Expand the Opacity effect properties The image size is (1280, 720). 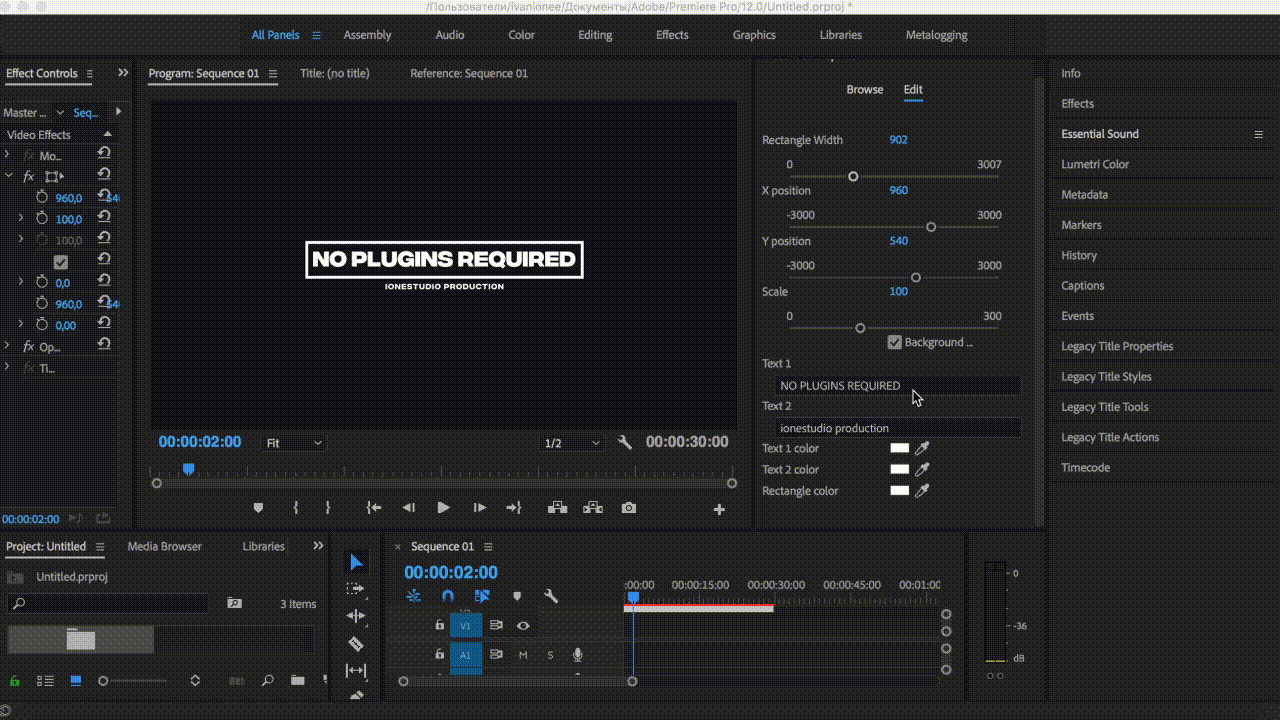[x=7, y=347]
